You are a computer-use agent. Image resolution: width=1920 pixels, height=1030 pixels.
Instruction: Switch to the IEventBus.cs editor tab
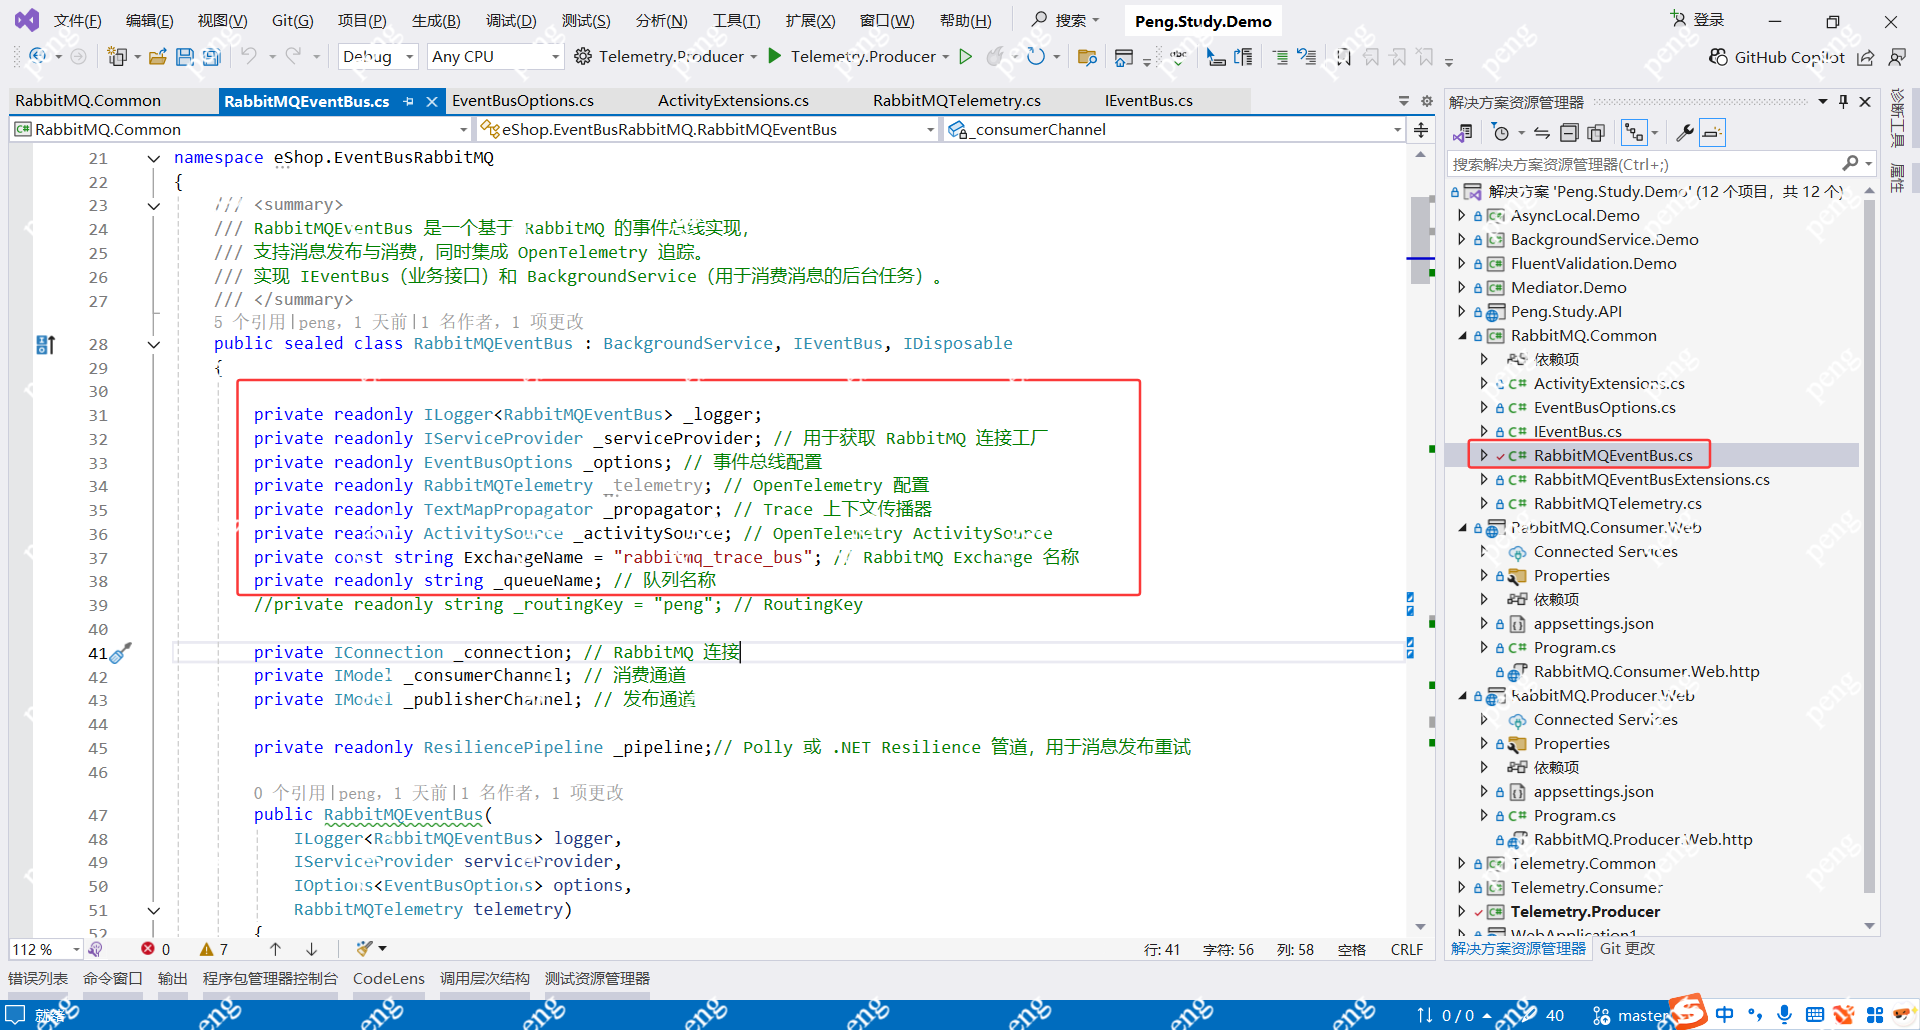coord(1148,101)
